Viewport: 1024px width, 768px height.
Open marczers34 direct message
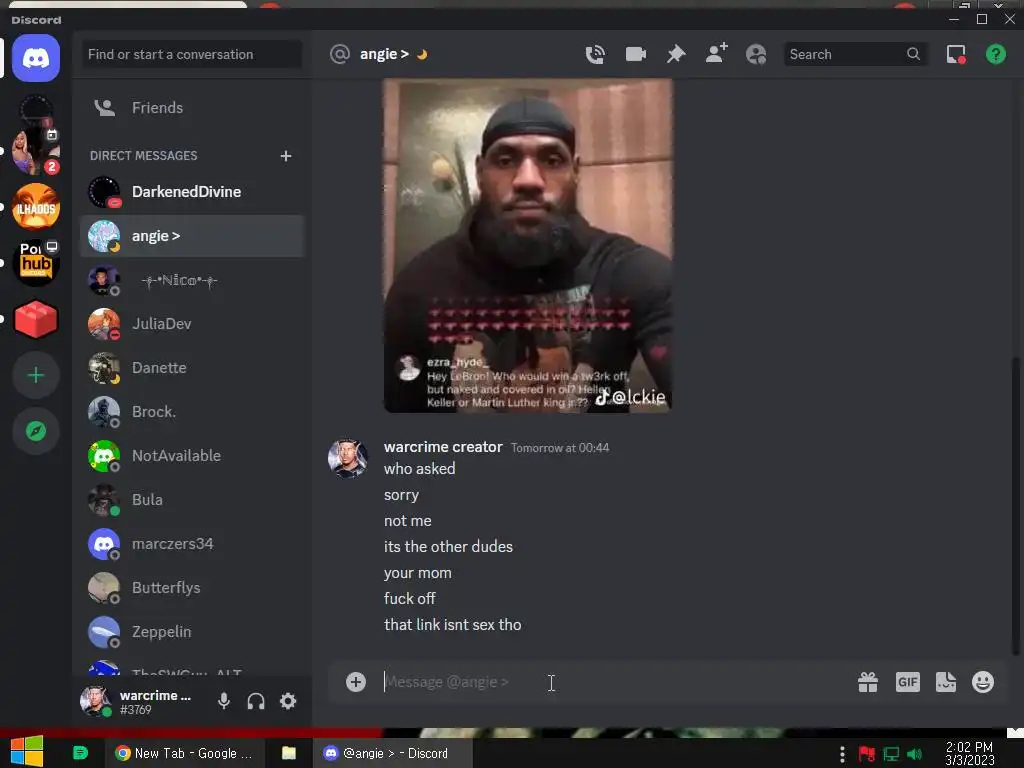[191, 544]
